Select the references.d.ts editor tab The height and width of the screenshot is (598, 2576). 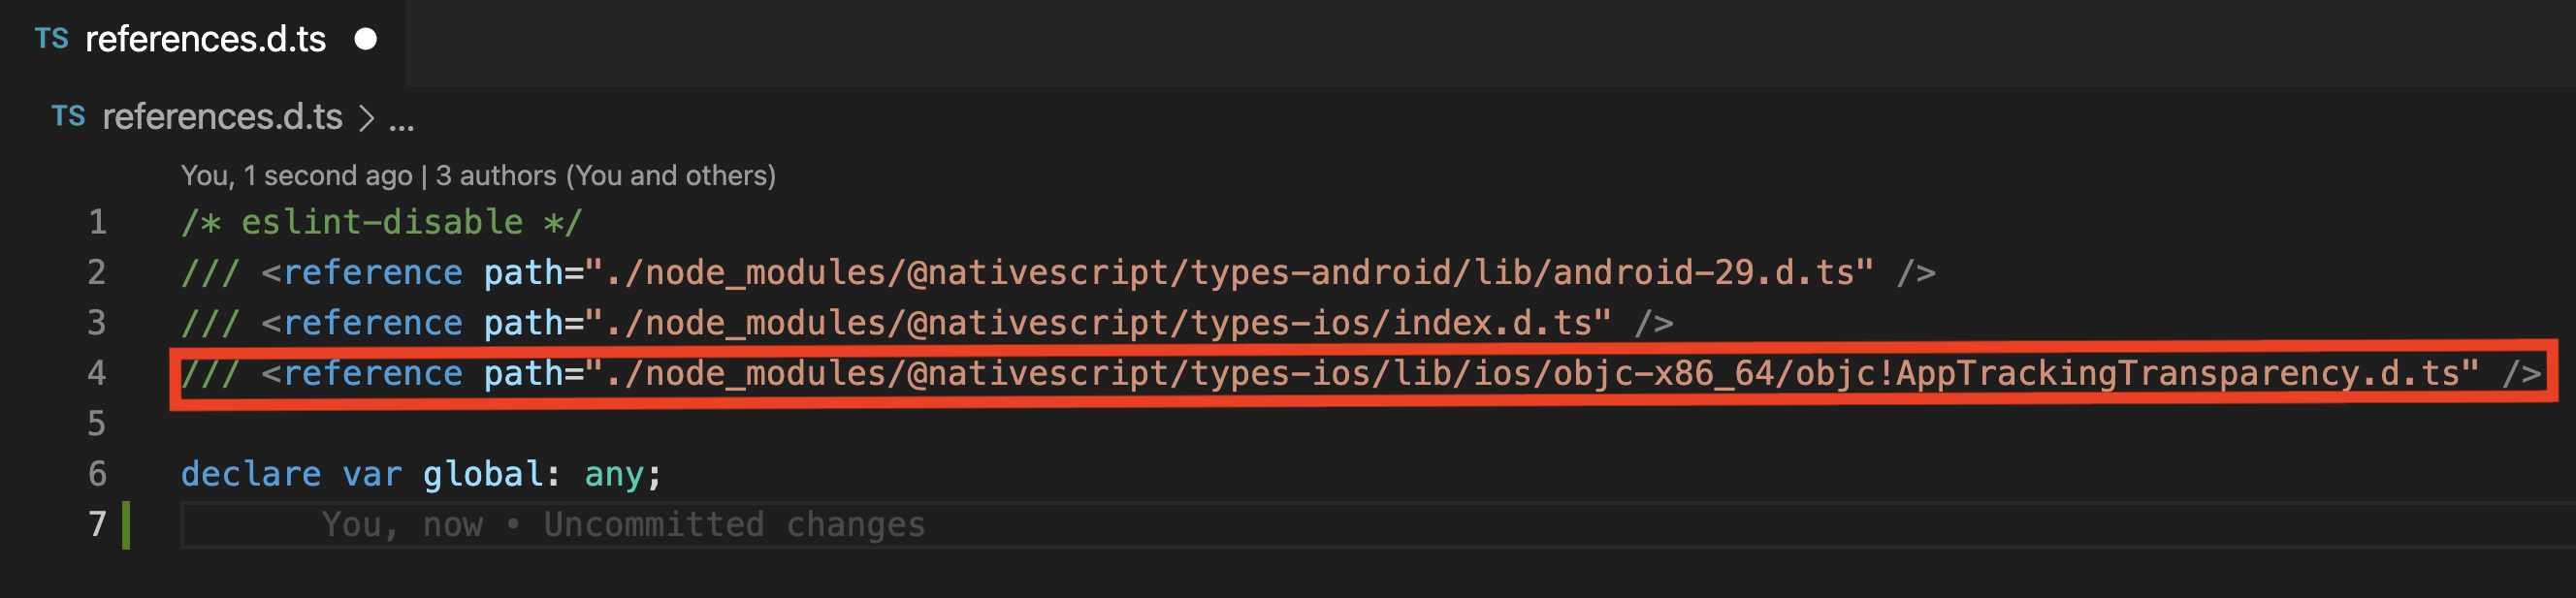(203, 40)
